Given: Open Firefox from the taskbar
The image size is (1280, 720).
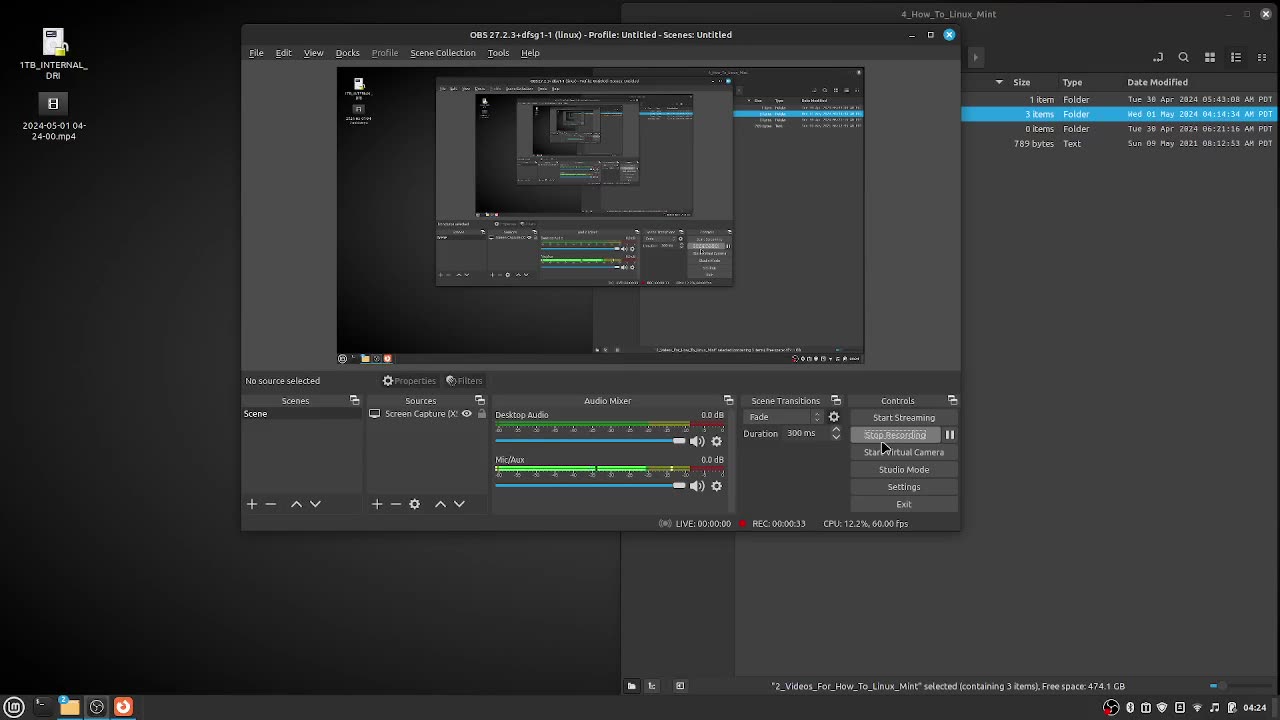Looking at the screenshot, I should point(123,707).
